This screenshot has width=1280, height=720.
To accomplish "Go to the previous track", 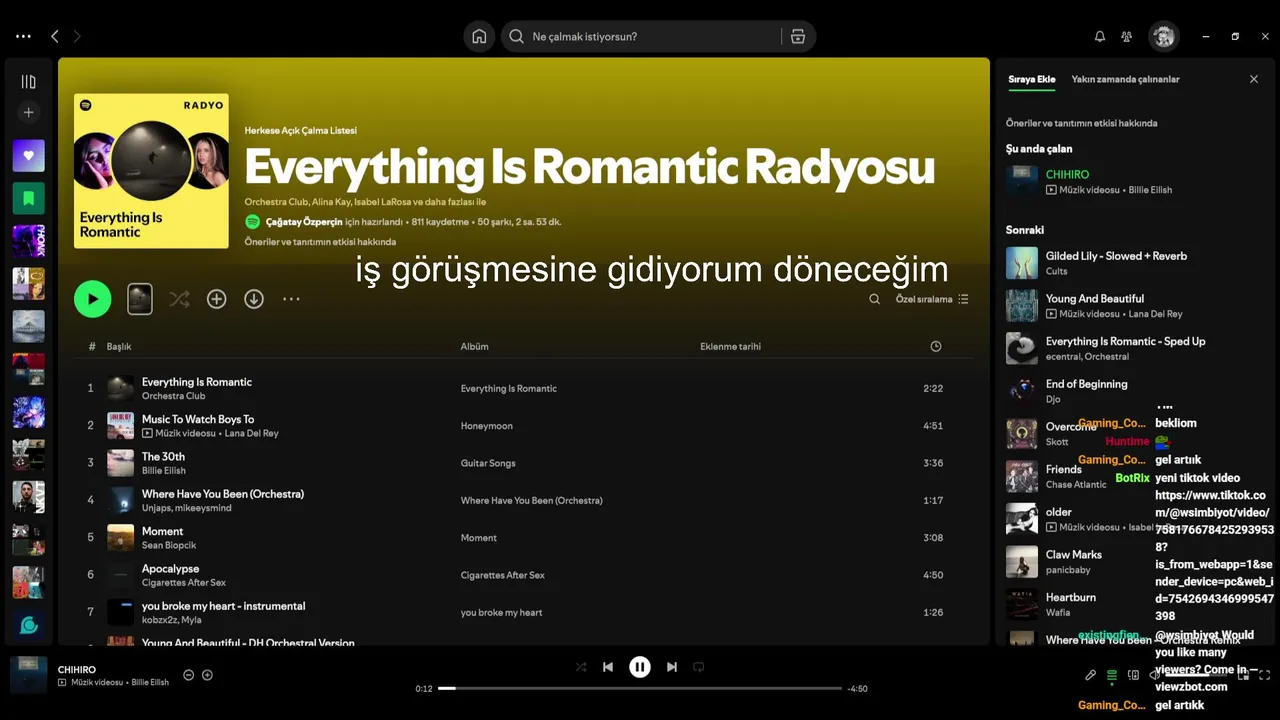I will 608,667.
